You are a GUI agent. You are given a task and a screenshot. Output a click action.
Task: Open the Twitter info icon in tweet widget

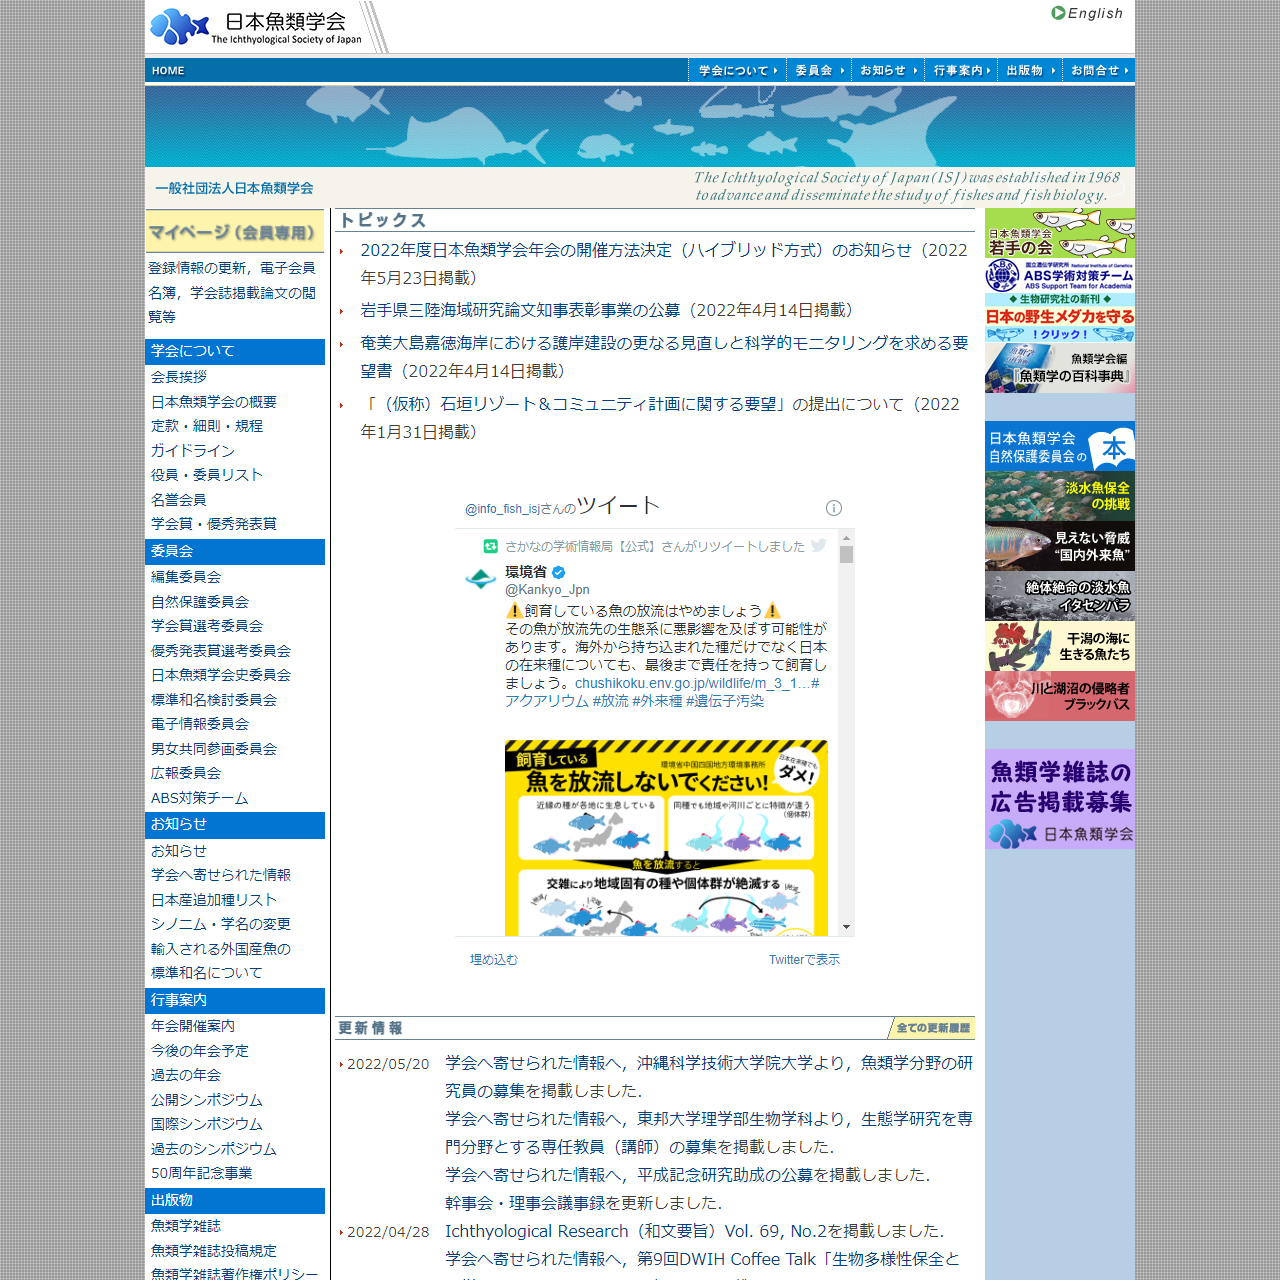(x=833, y=508)
